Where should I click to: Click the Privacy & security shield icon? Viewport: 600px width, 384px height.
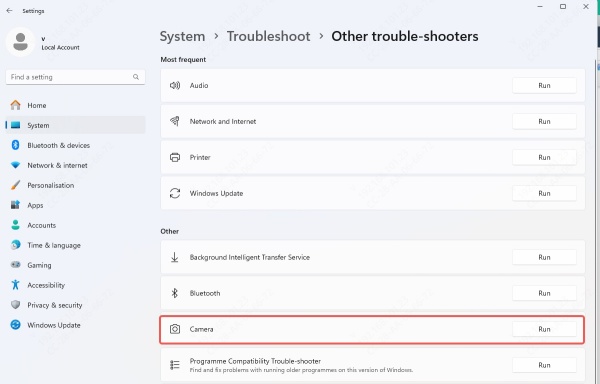(15, 305)
